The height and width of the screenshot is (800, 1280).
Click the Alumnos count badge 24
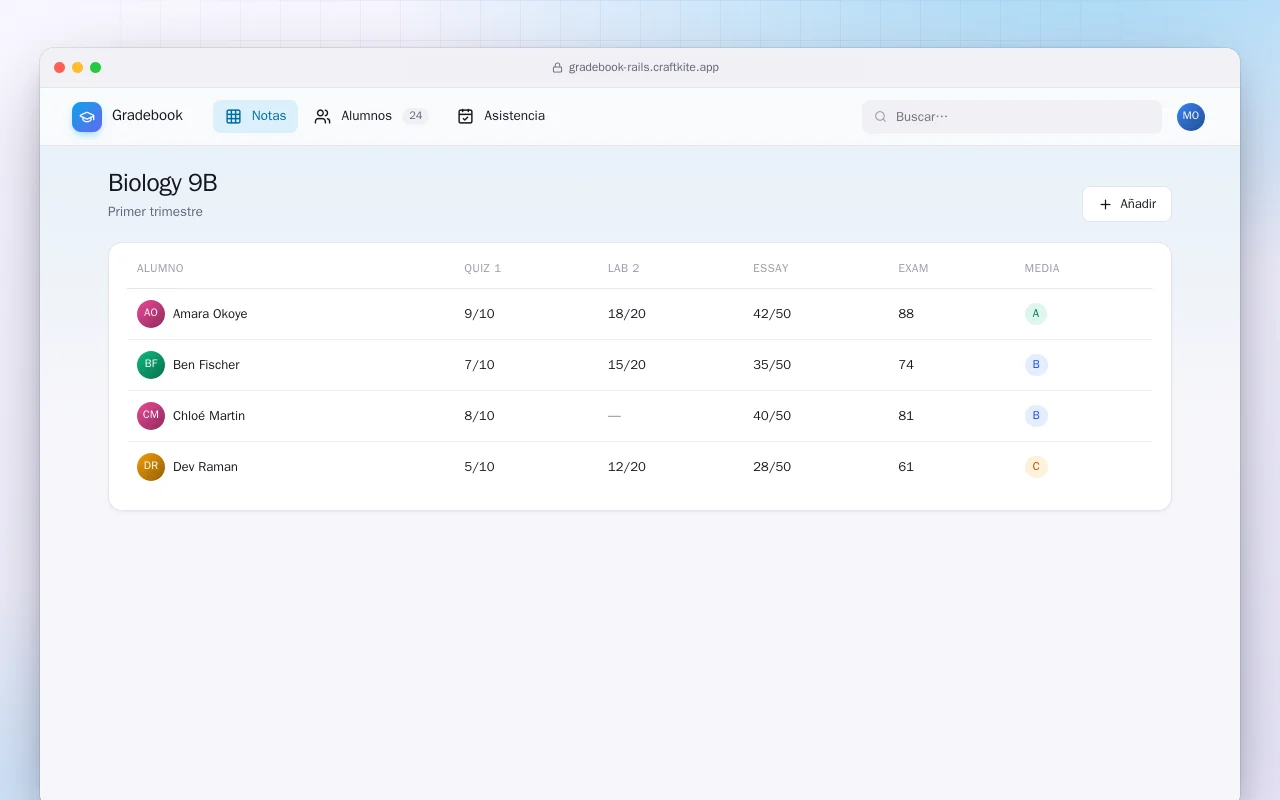[416, 116]
